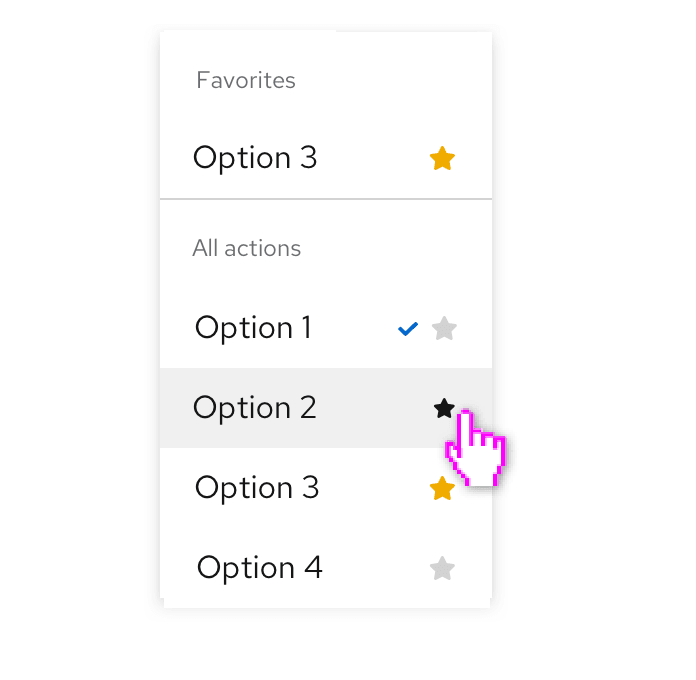The image size is (696, 680).
Task: Favorite Option 1 using its gray star
Action: [x=444, y=328]
